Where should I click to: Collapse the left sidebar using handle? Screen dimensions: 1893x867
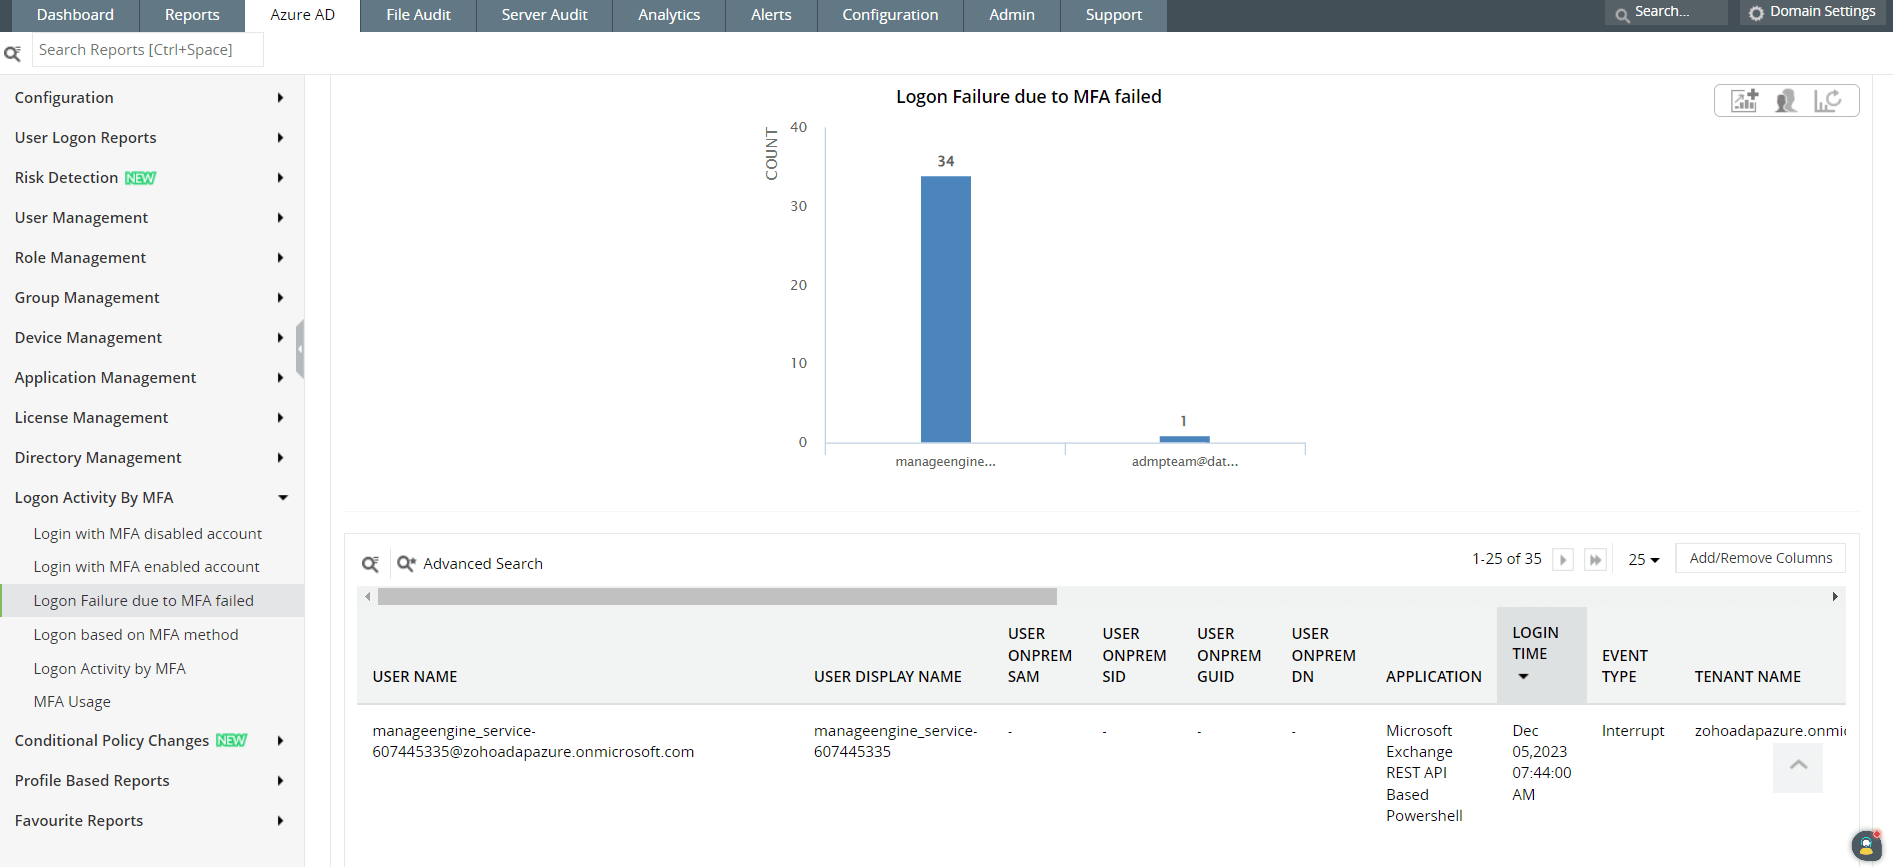click(x=300, y=349)
